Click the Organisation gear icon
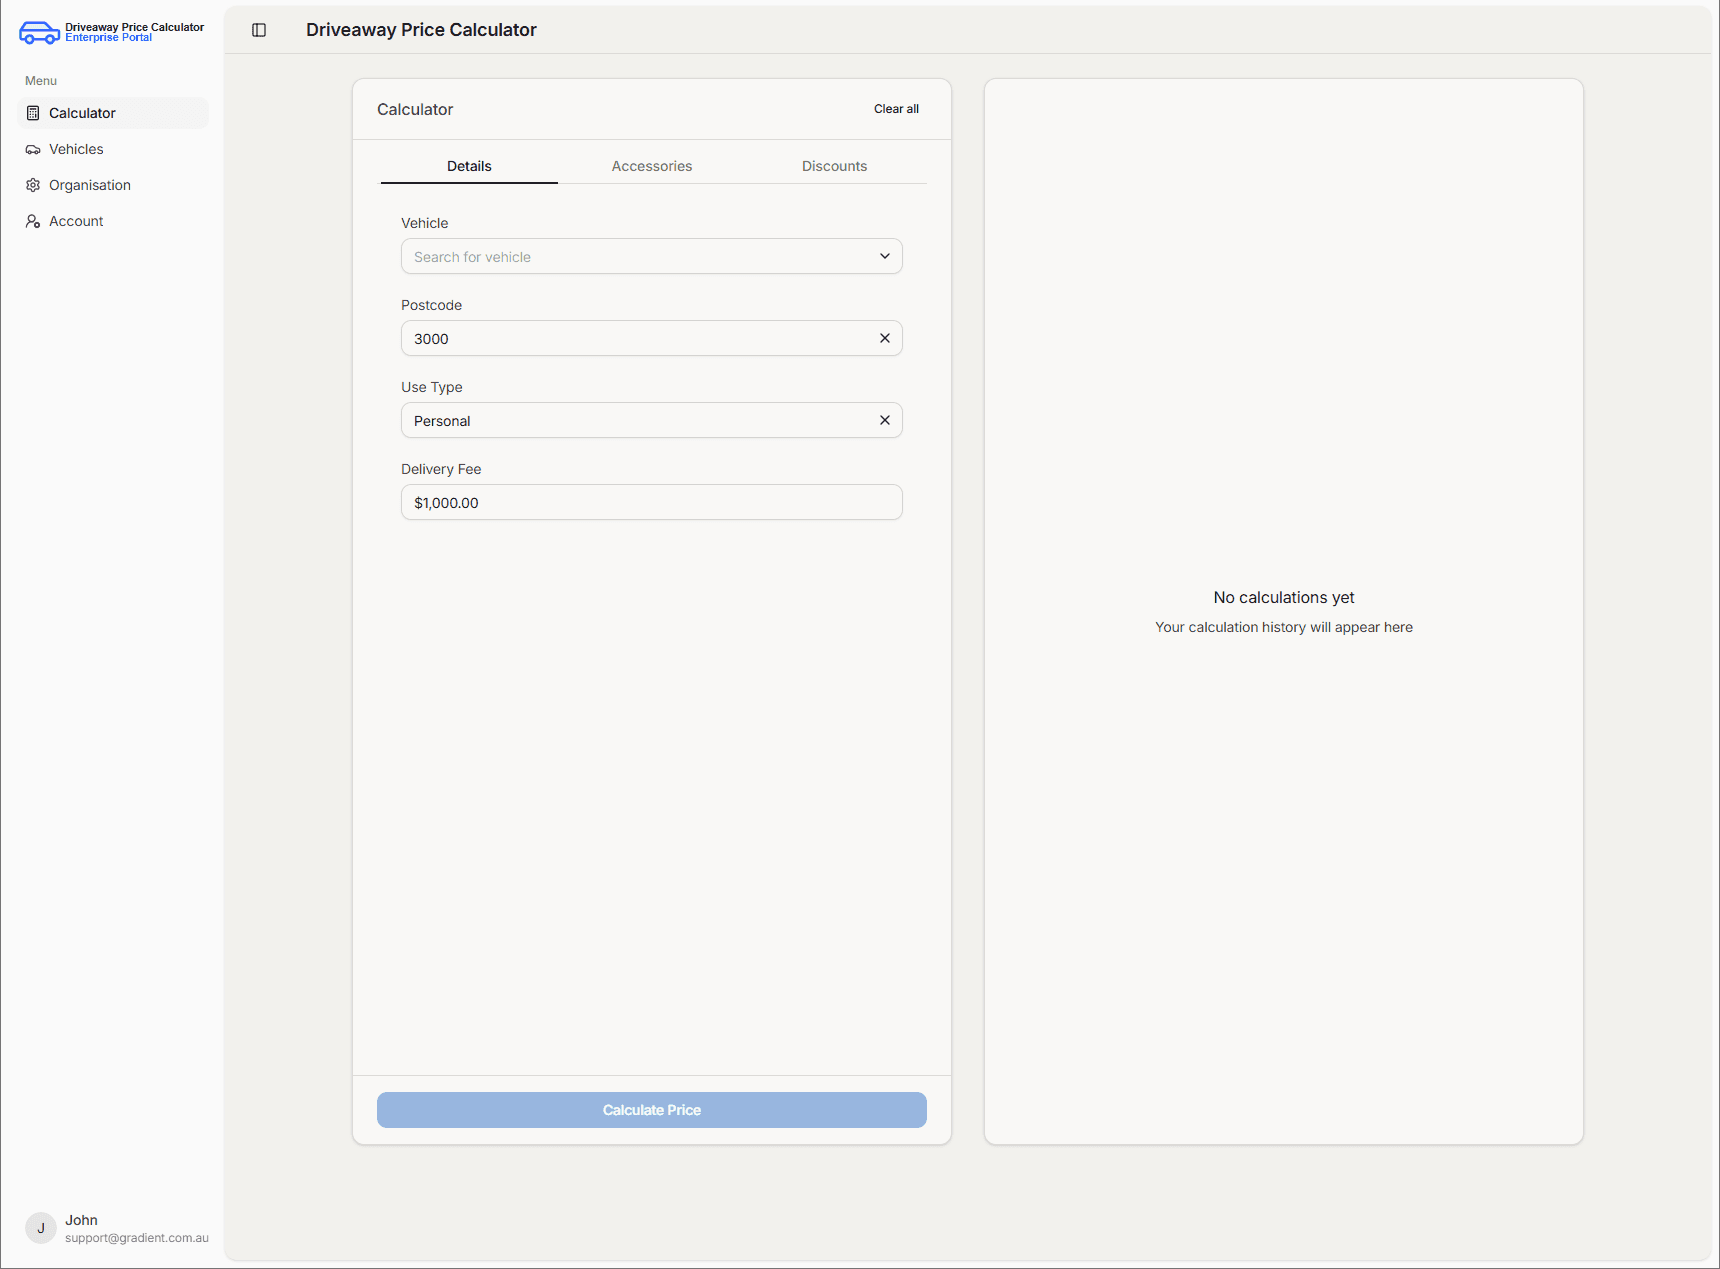Screen dimensions: 1720x1269 [x=33, y=185]
